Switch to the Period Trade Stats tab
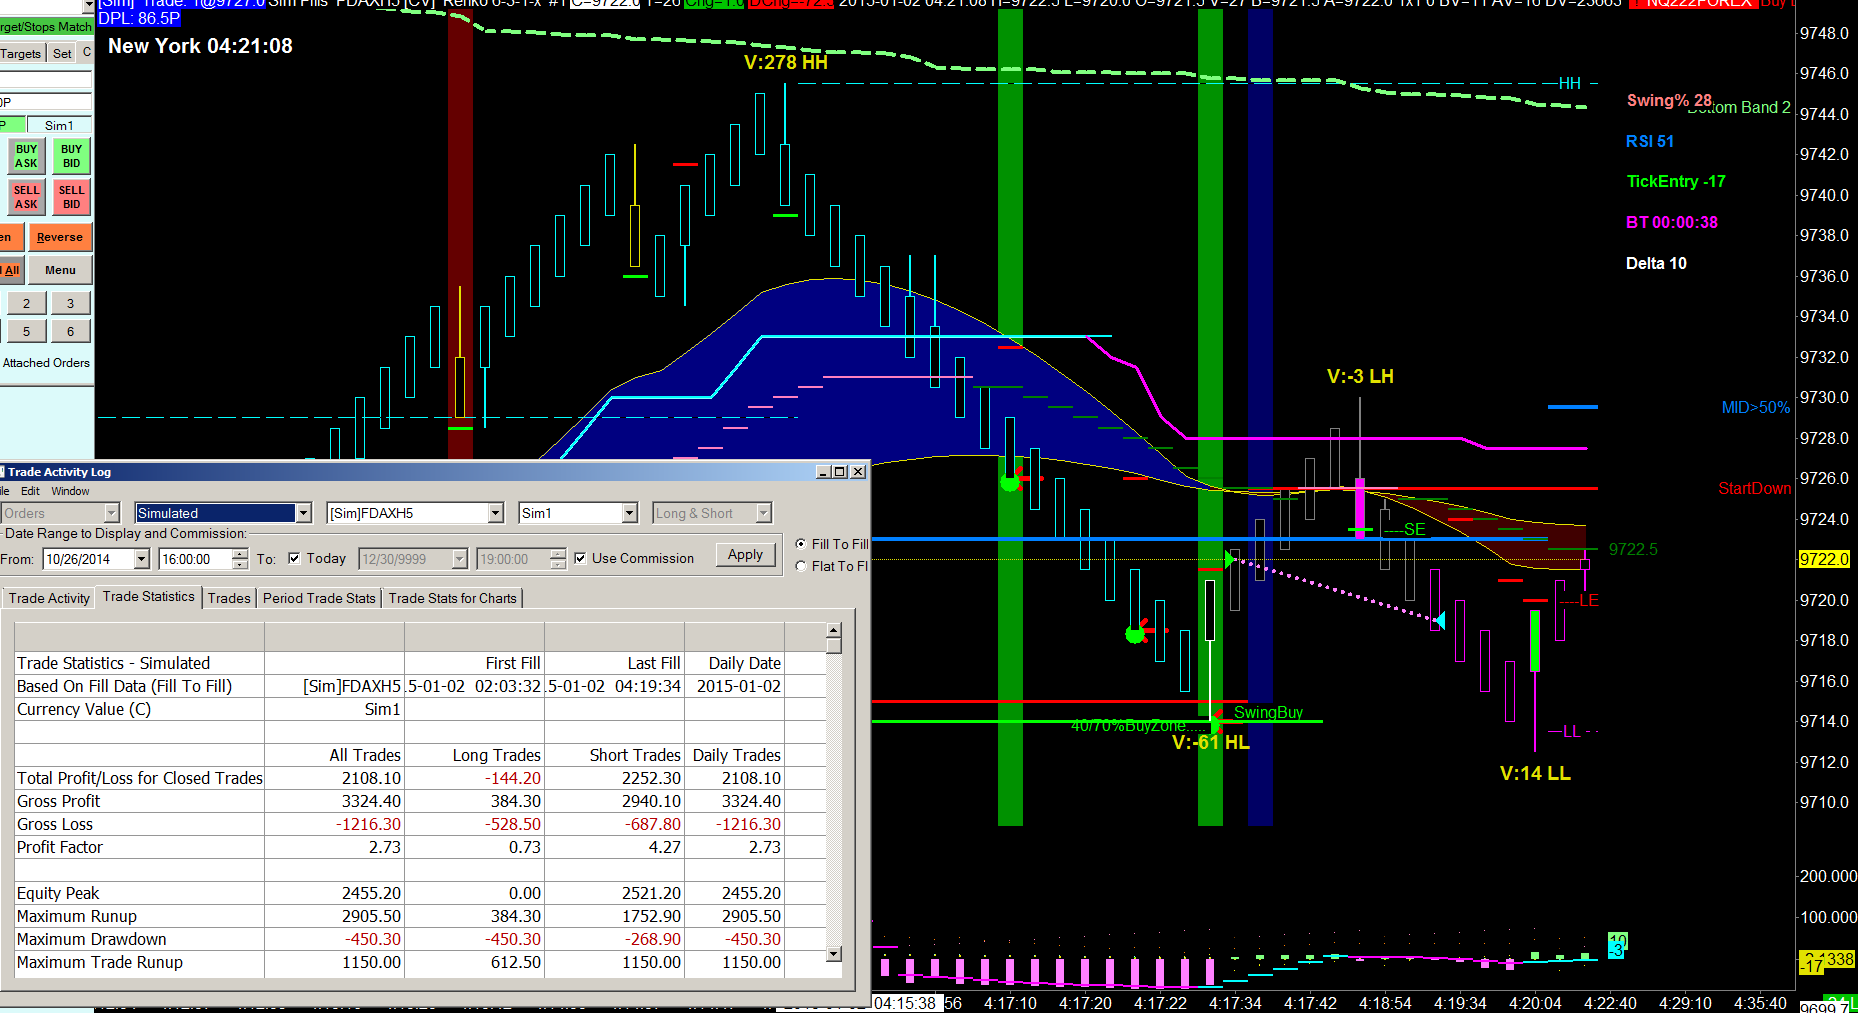This screenshot has height=1013, width=1858. coord(319,598)
